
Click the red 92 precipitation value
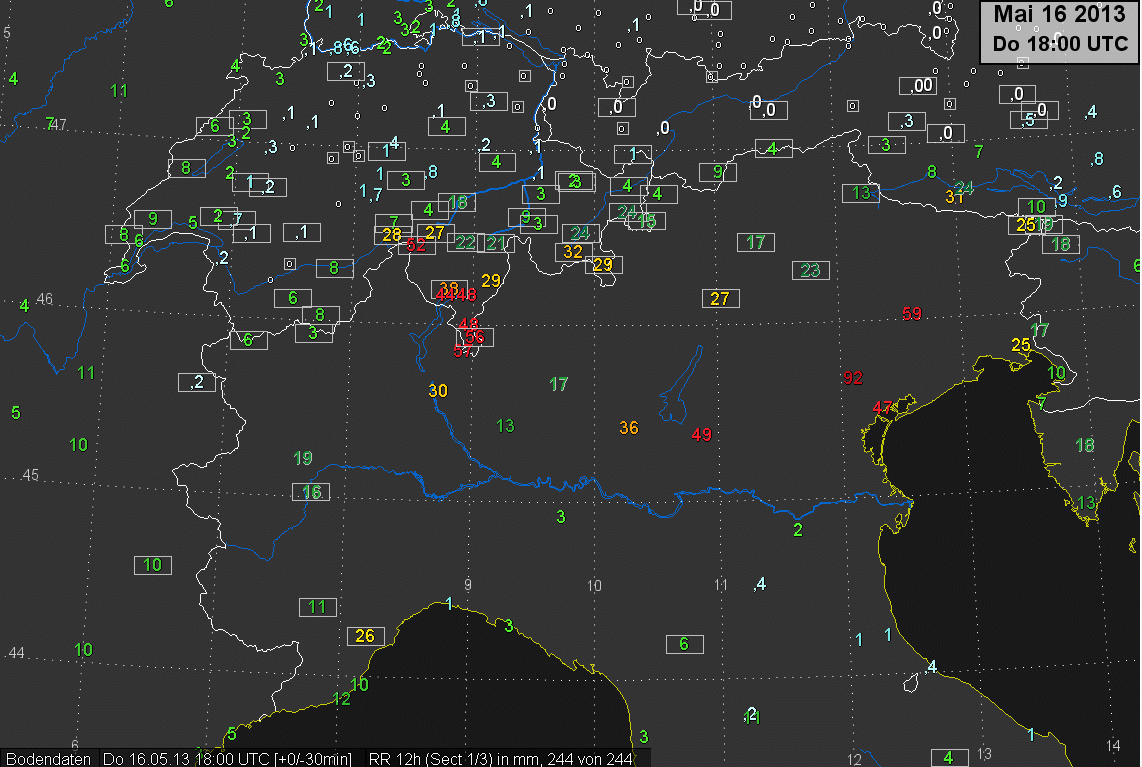(x=852, y=378)
